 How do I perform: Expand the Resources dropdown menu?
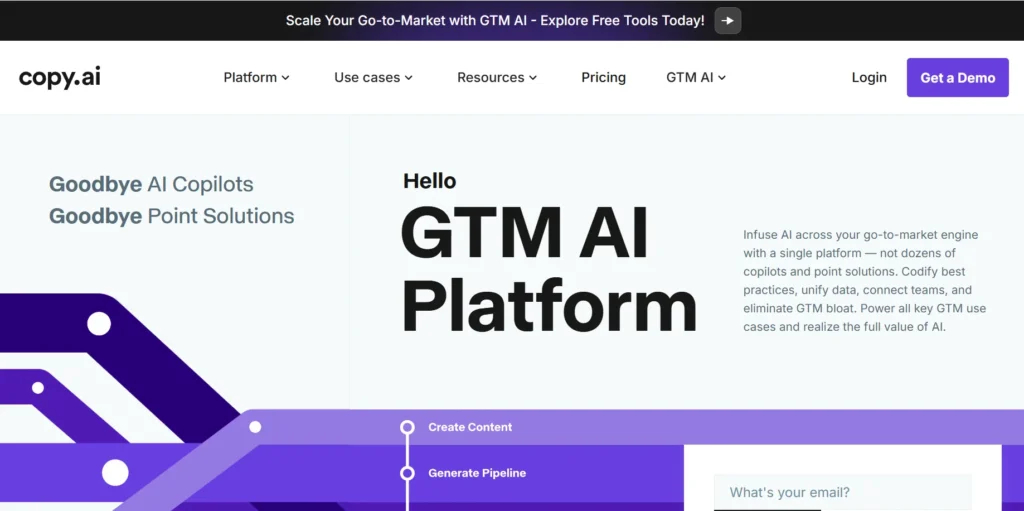coord(496,78)
